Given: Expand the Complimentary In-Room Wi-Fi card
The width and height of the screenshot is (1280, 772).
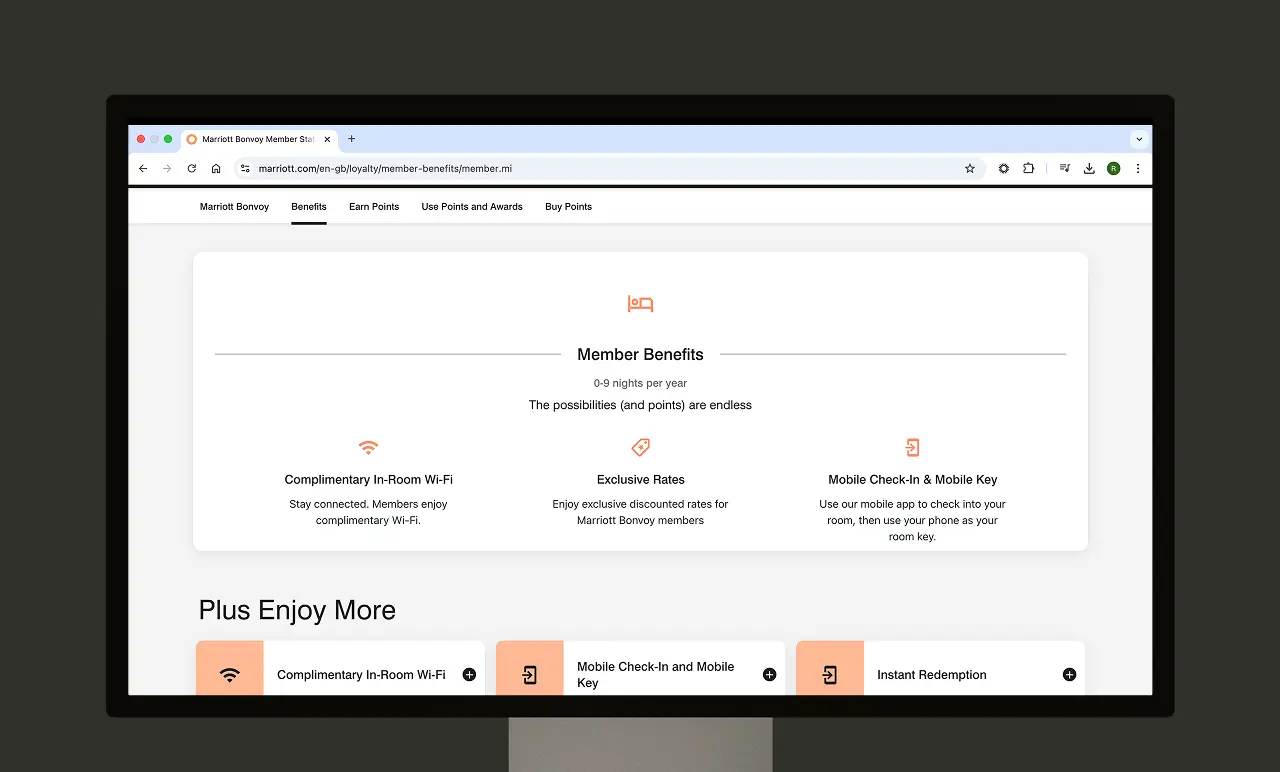Looking at the screenshot, I should tap(467, 674).
